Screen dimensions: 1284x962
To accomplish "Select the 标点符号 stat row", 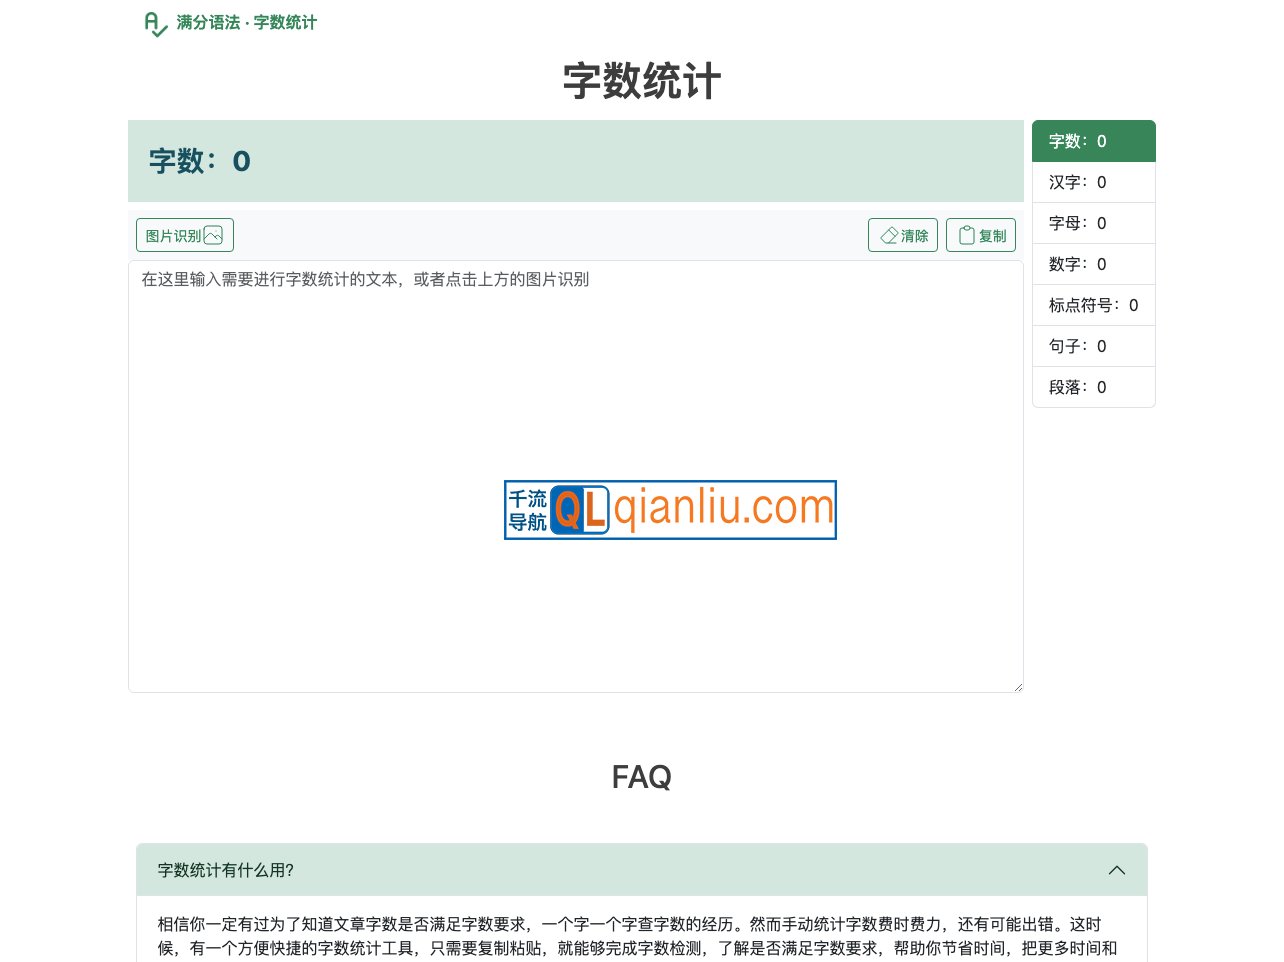I will click(x=1094, y=305).
